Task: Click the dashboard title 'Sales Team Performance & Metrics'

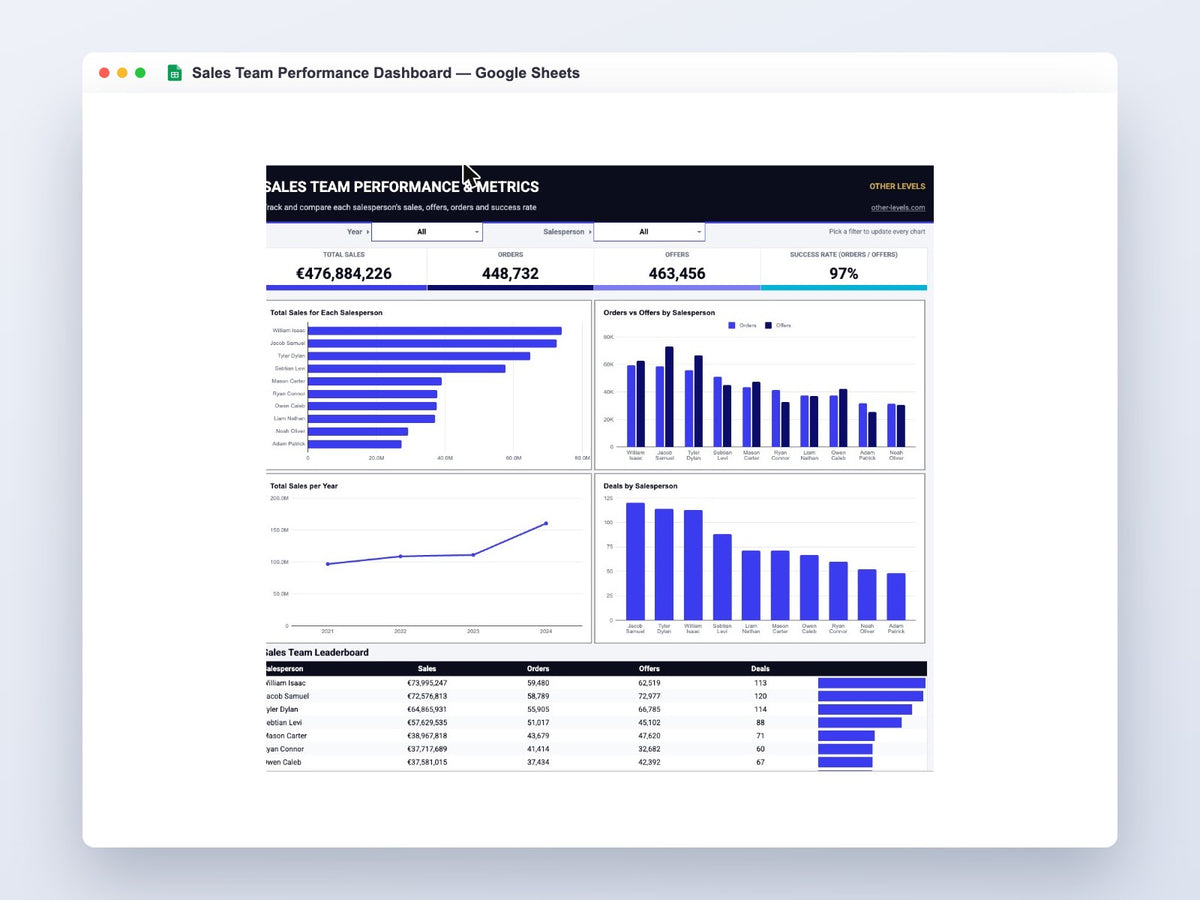Action: click(402, 186)
